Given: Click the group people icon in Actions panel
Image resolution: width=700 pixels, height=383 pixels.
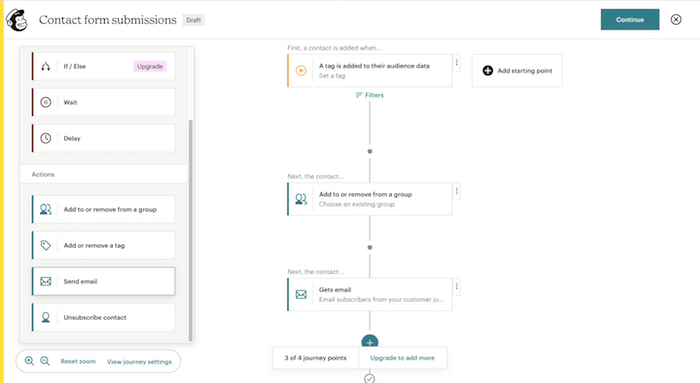Looking at the screenshot, I should click(x=46, y=209).
